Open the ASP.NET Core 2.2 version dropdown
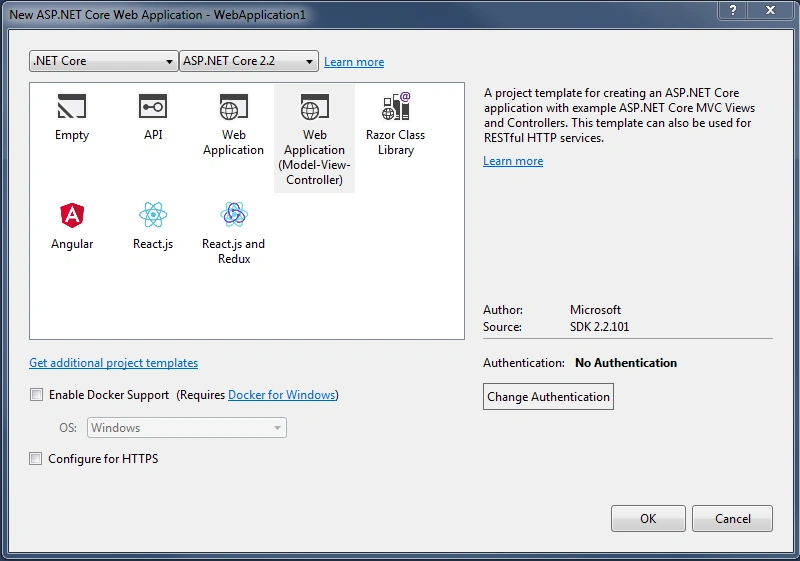This screenshot has width=800, height=561. click(249, 61)
